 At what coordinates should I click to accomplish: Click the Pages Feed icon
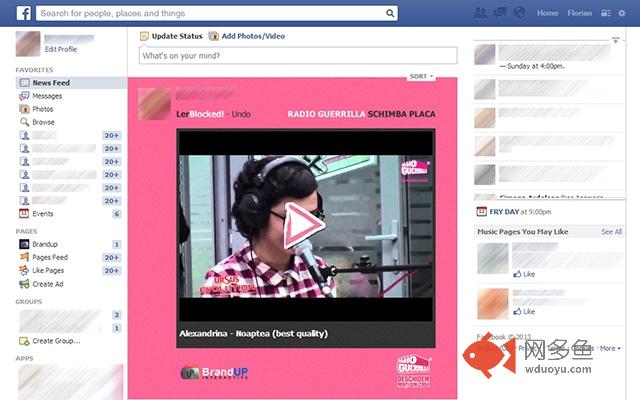click(x=24, y=257)
